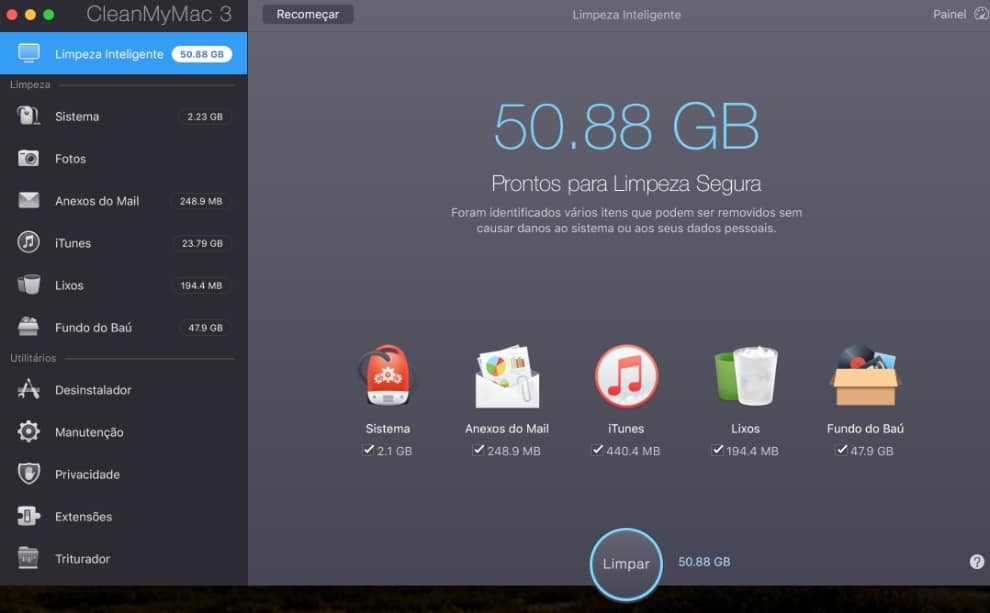Select Limpeza Inteligente in the sidebar

(124, 54)
